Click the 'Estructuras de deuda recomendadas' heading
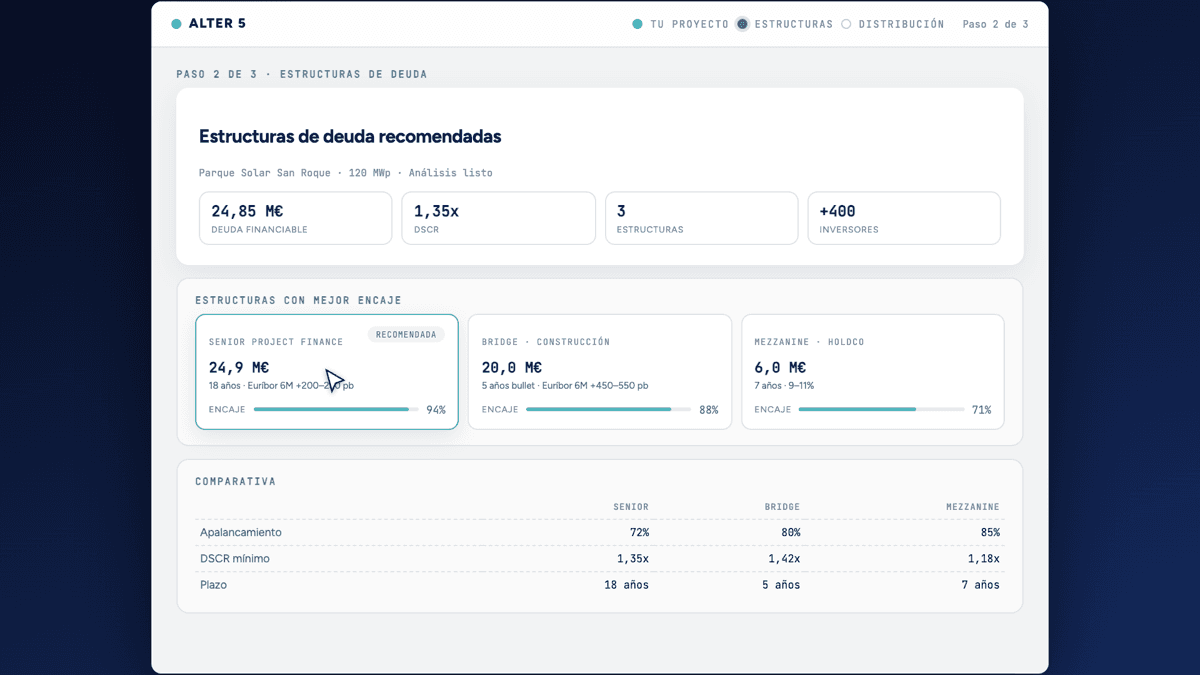This screenshot has width=1200, height=675. [350, 136]
